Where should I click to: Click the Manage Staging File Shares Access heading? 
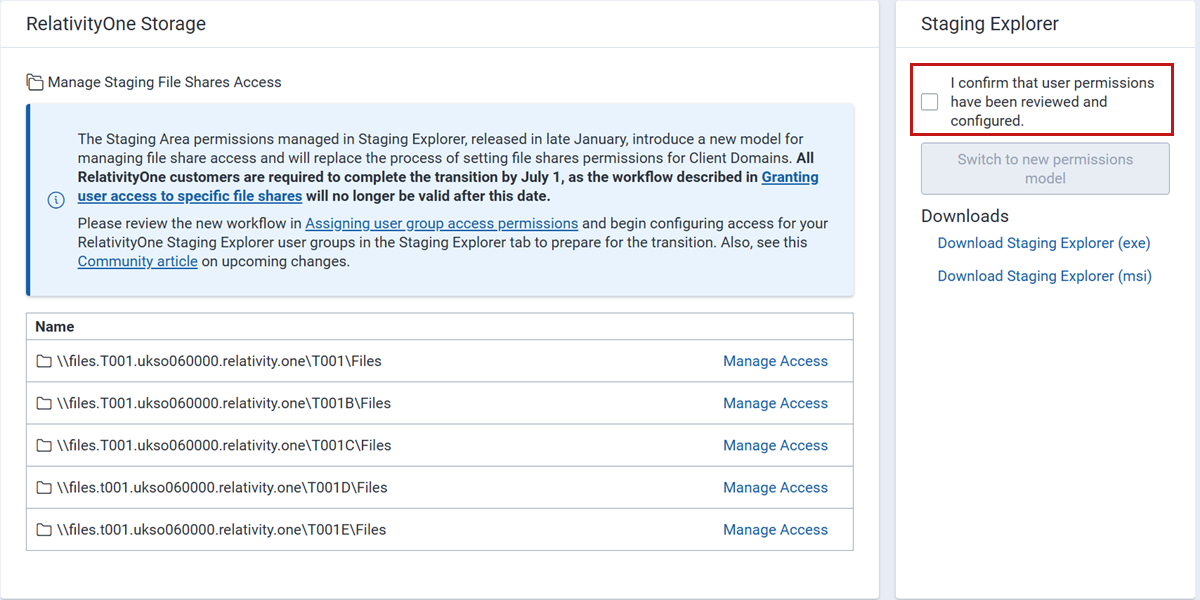pos(165,82)
